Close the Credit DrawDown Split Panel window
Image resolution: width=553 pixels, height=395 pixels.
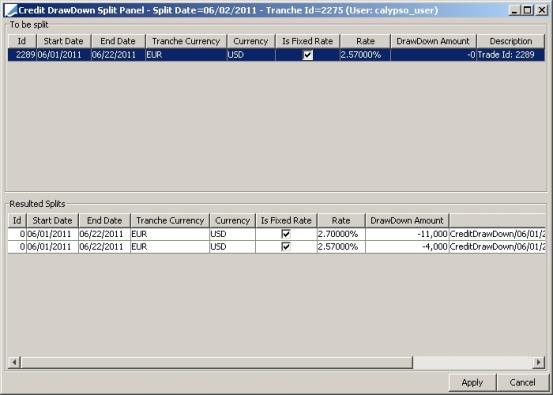(541, 10)
